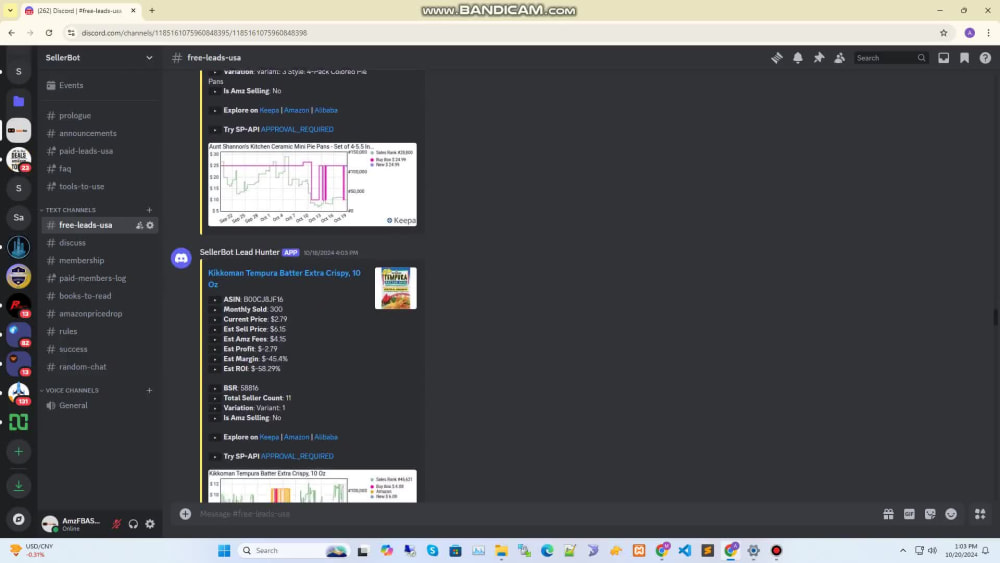The width and height of the screenshot is (1000, 563).
Task: Open the Threads icon in channel header
Action: coord(777,58)
